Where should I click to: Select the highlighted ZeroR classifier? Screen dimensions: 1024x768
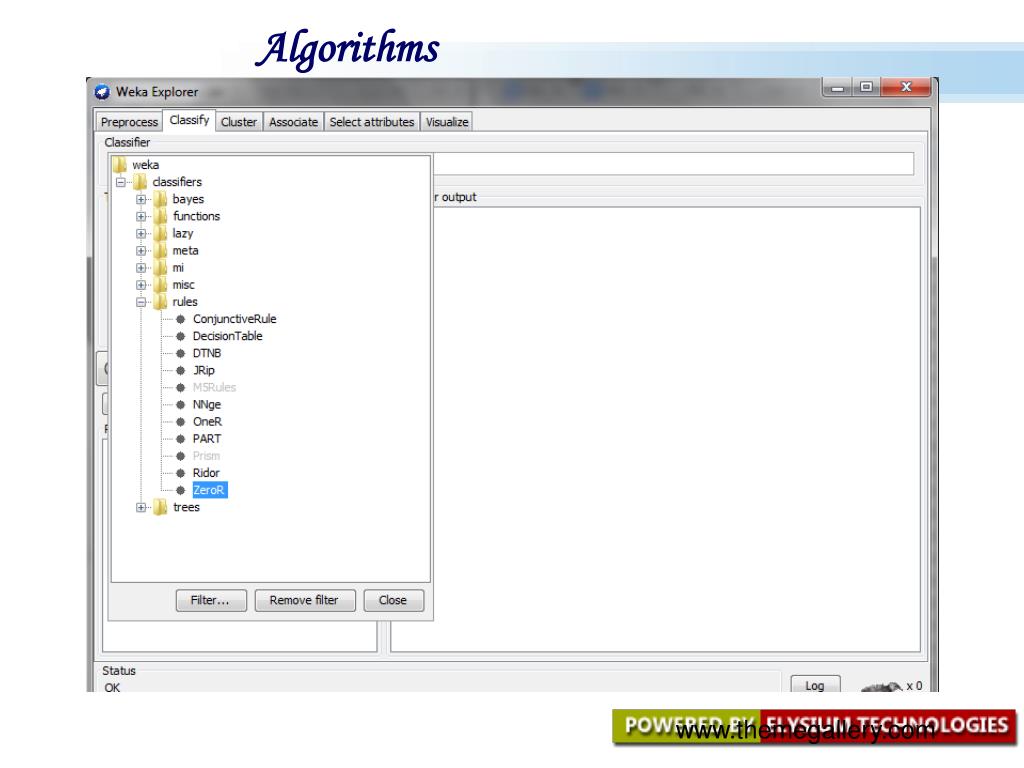click(x=210, y=490)
